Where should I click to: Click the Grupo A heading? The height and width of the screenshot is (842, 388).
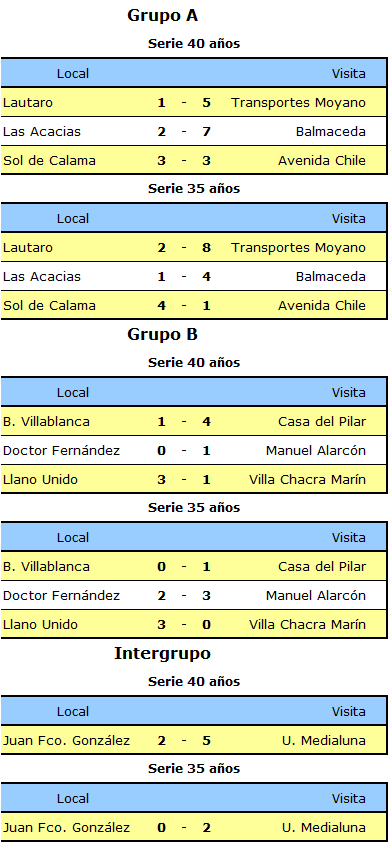pos(163,16)
